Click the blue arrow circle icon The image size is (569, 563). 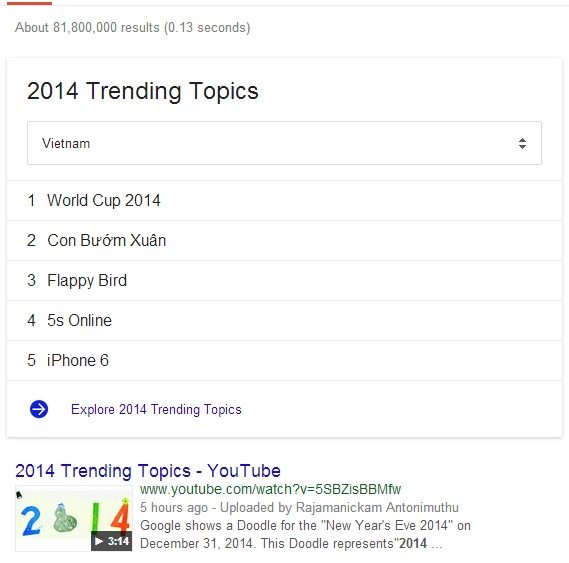[x=39, y=409]
